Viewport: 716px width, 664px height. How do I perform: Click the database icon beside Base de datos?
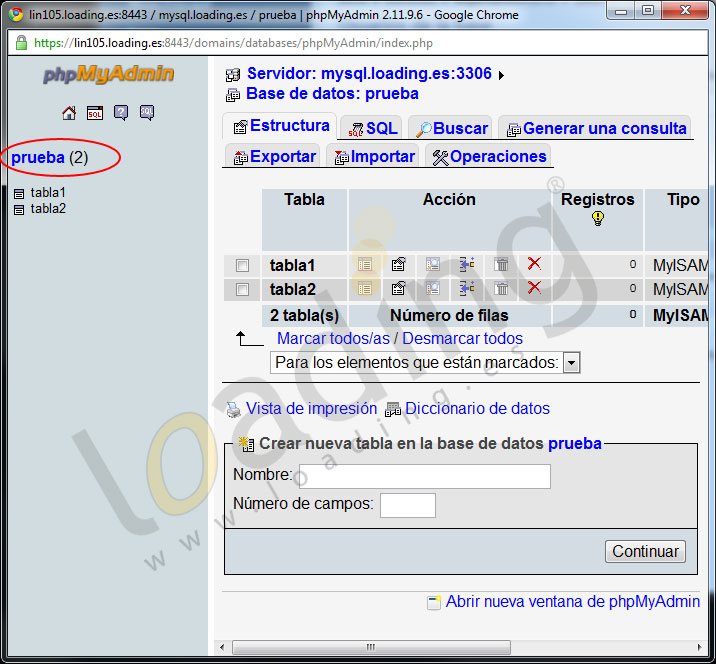[233, 95]
